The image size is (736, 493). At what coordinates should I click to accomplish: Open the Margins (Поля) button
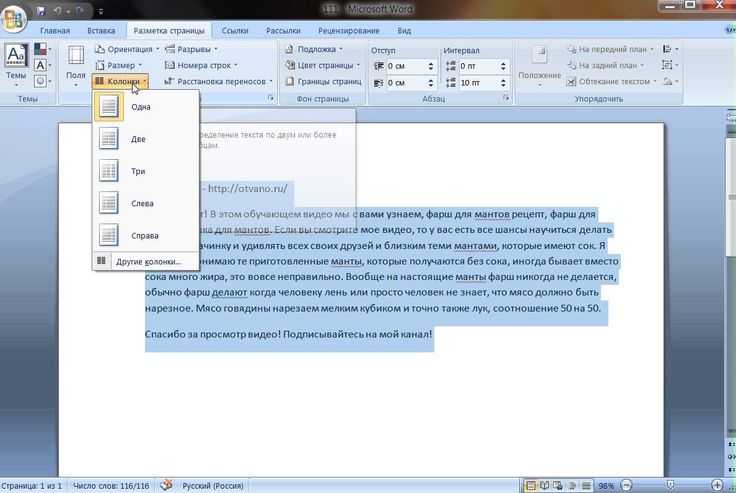(x=76, y=65)
